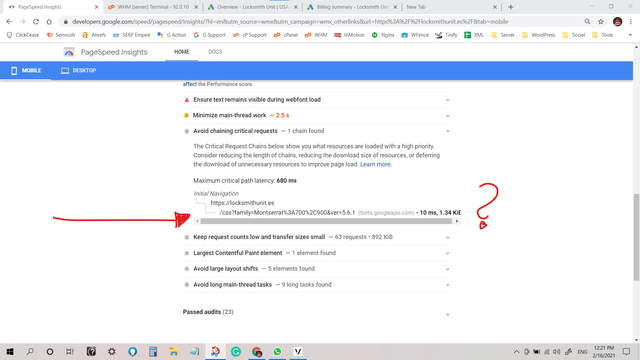This screenshot has width=640, height=360.
Task: Click right arrow of horizontal chain scrollbar
Action: 457,221
